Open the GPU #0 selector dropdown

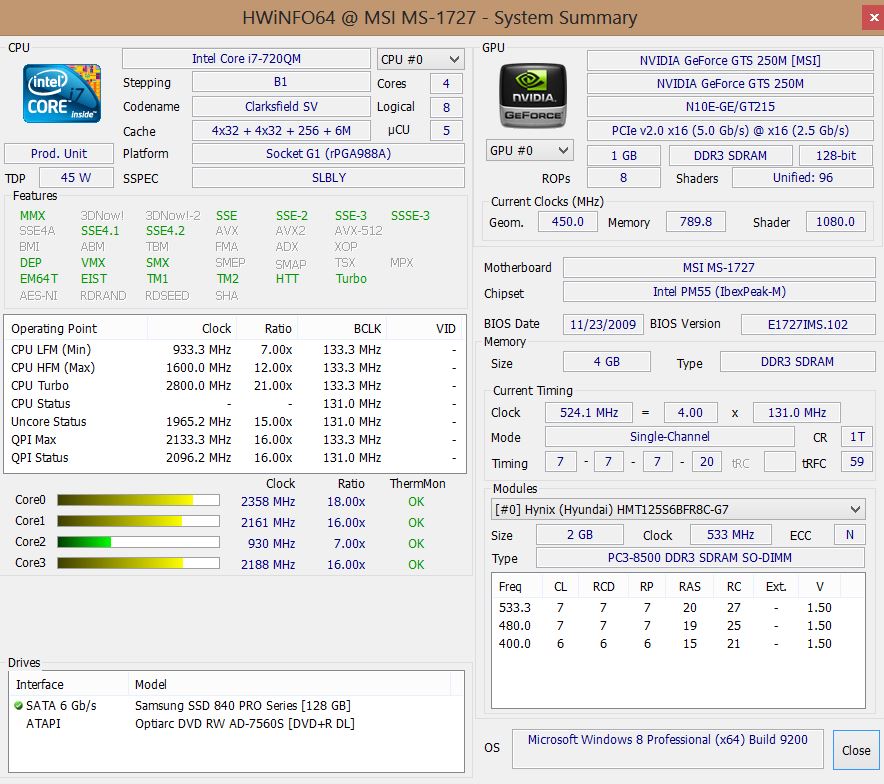tap(529, 150)
